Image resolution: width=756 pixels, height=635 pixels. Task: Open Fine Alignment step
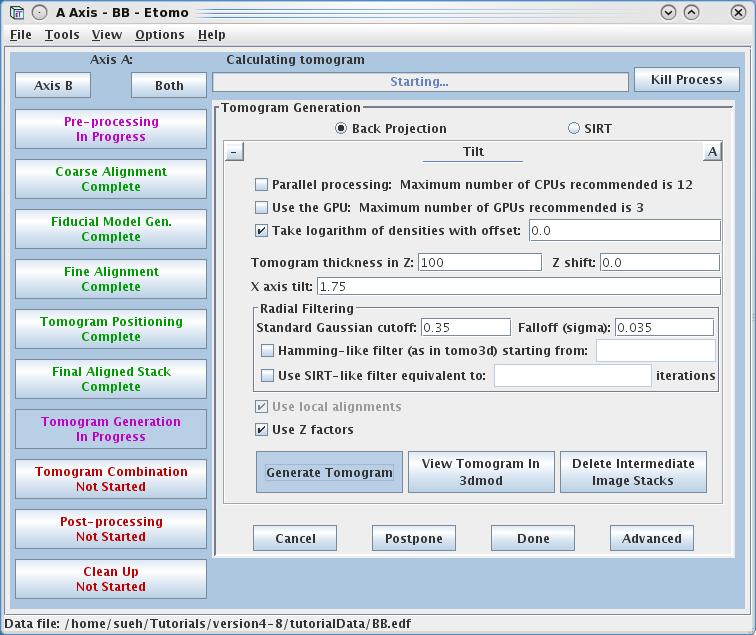(x=111, y=279)
